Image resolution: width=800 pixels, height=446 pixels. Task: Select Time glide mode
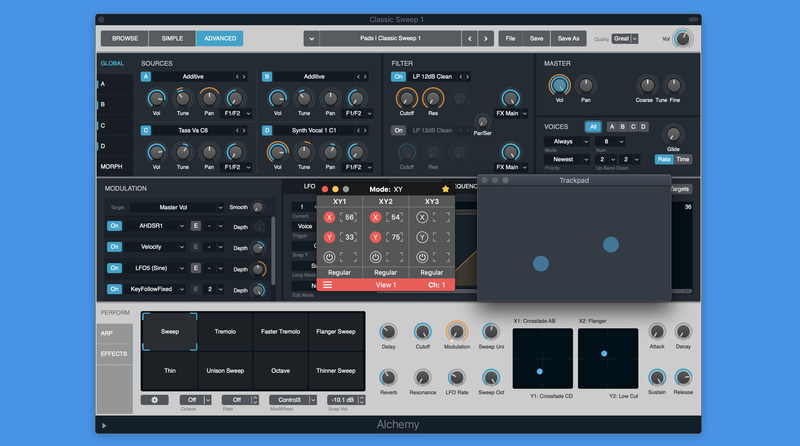tap(683, 159)
